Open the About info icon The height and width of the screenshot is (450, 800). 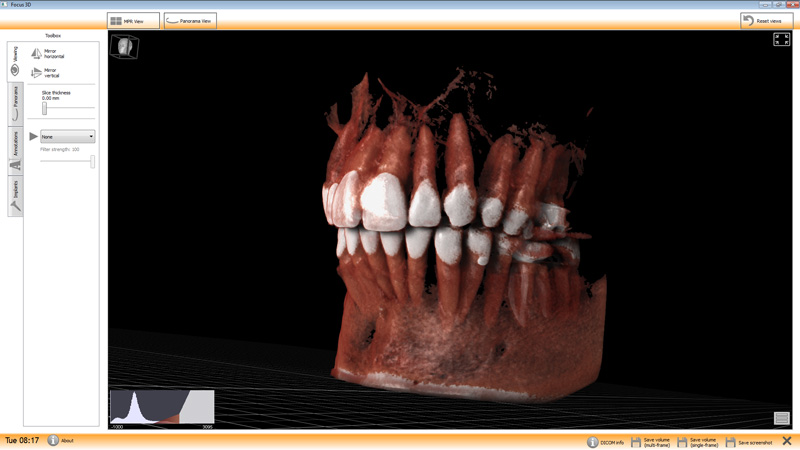53,440
